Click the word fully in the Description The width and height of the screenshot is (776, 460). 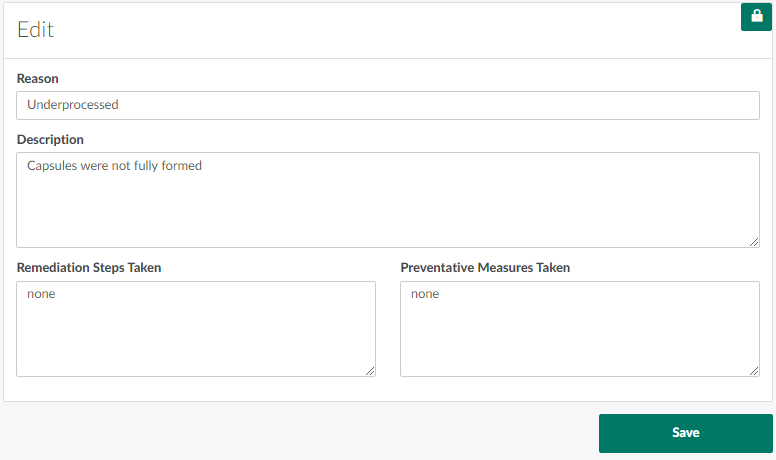pos(144,165)
